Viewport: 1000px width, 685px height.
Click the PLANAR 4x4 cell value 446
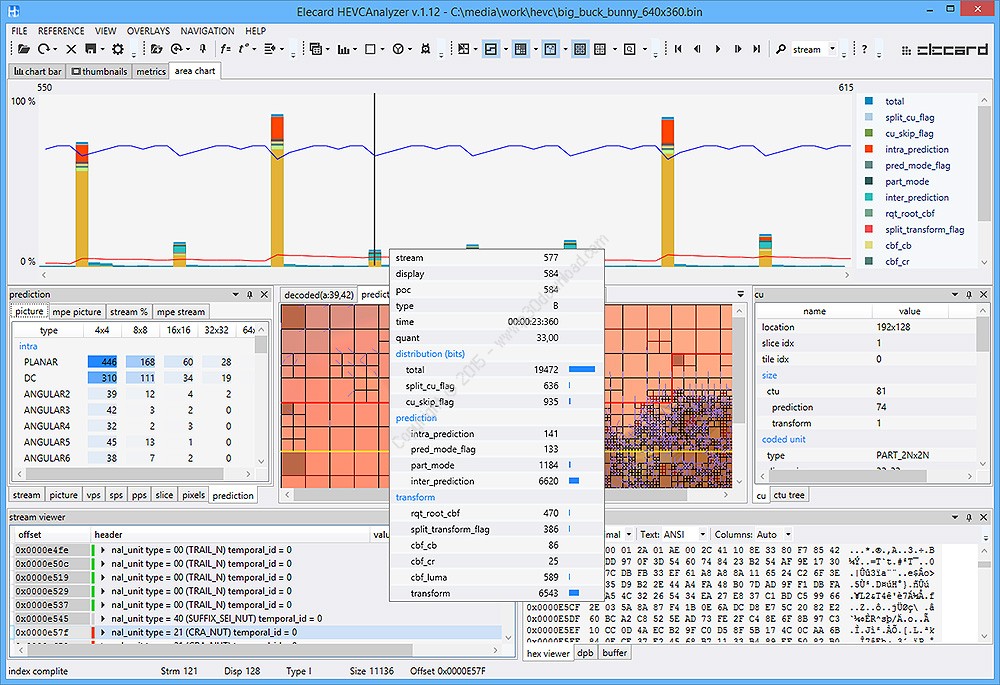pyautogui.click(x=103, y=362)
